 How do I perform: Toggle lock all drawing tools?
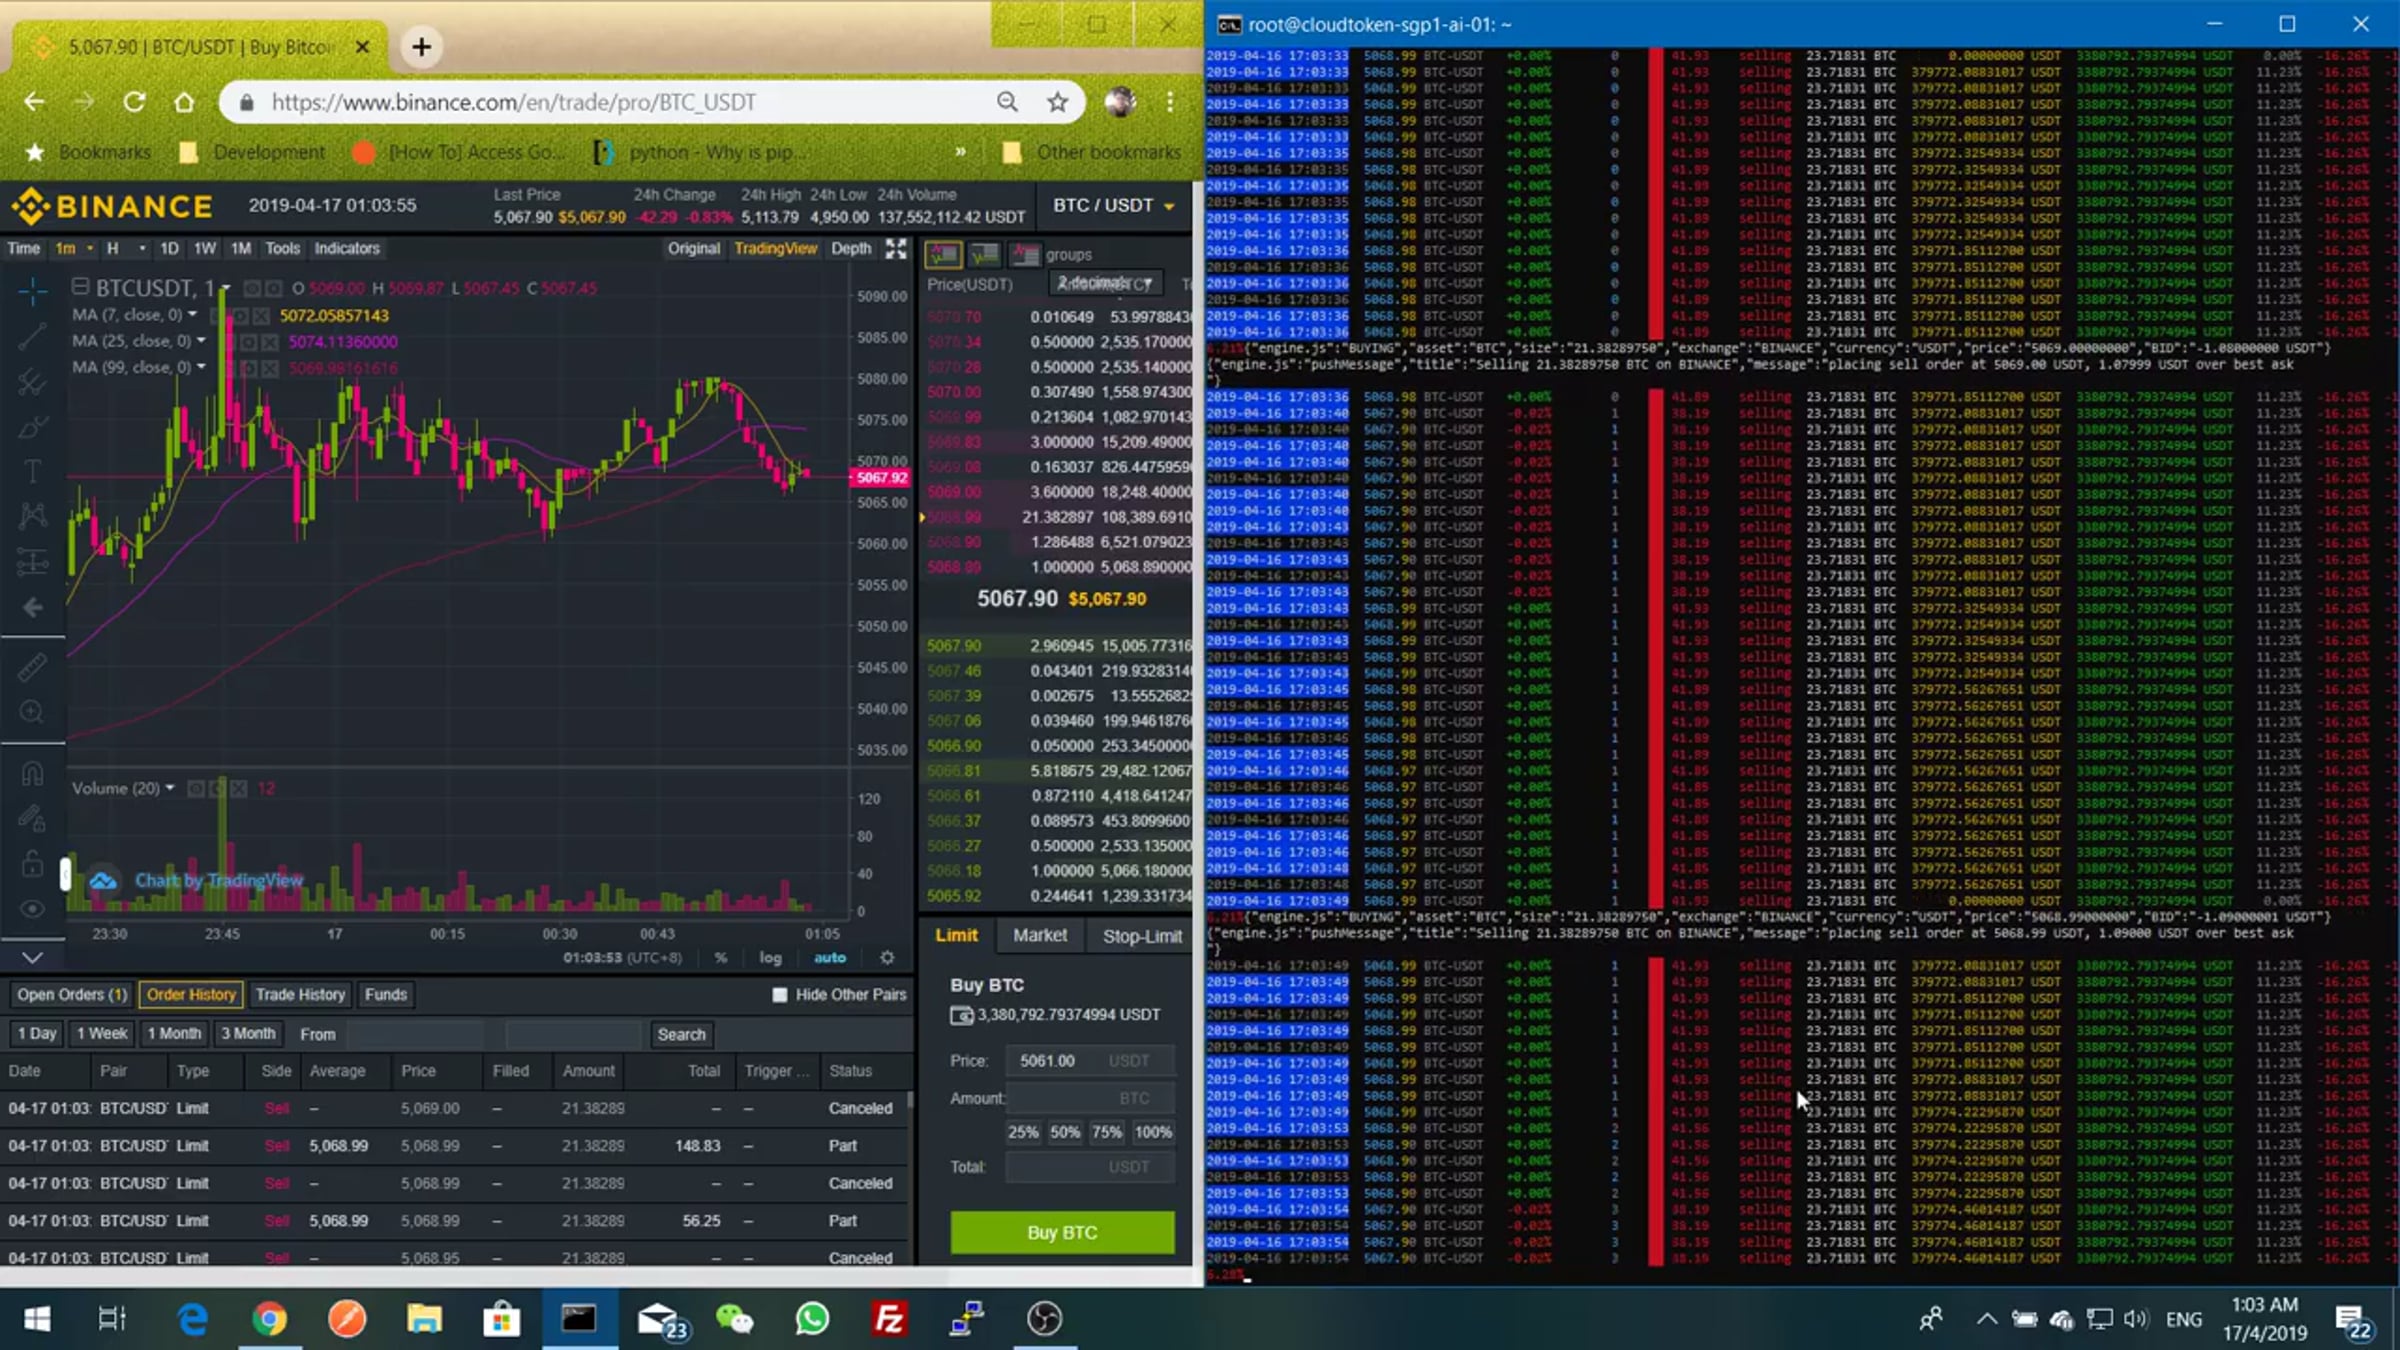[x=32, y=863]
